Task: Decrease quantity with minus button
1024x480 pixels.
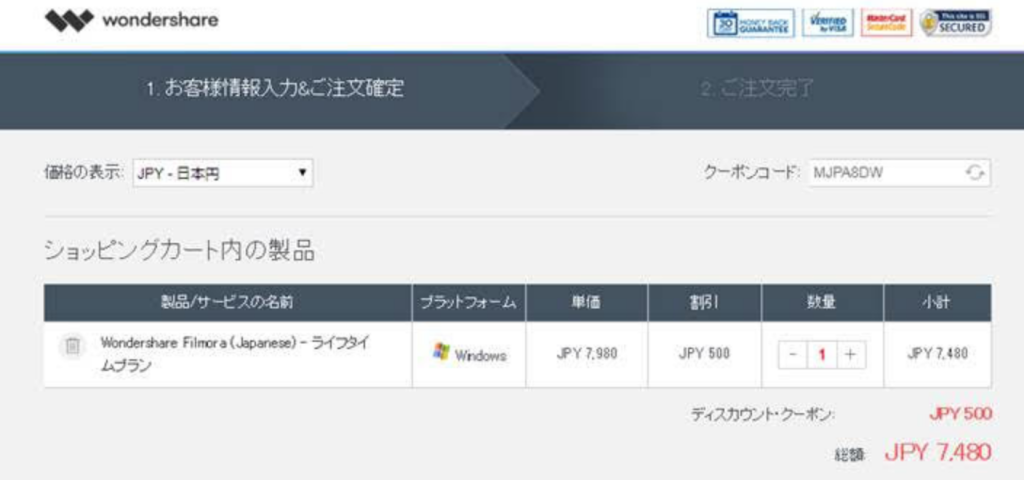Action: 793,355
